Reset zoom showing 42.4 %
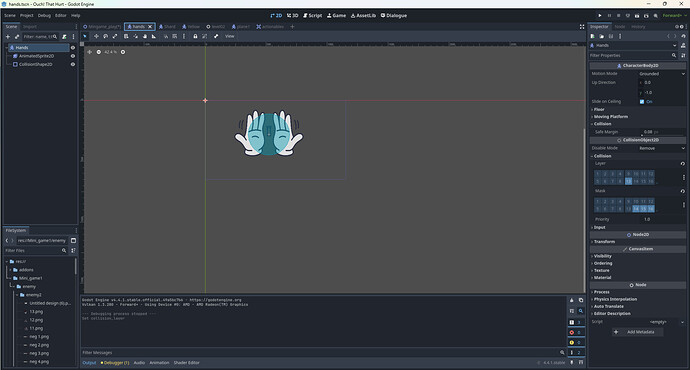The height and width of the screenshot is (370, 690). coord(110,52)
